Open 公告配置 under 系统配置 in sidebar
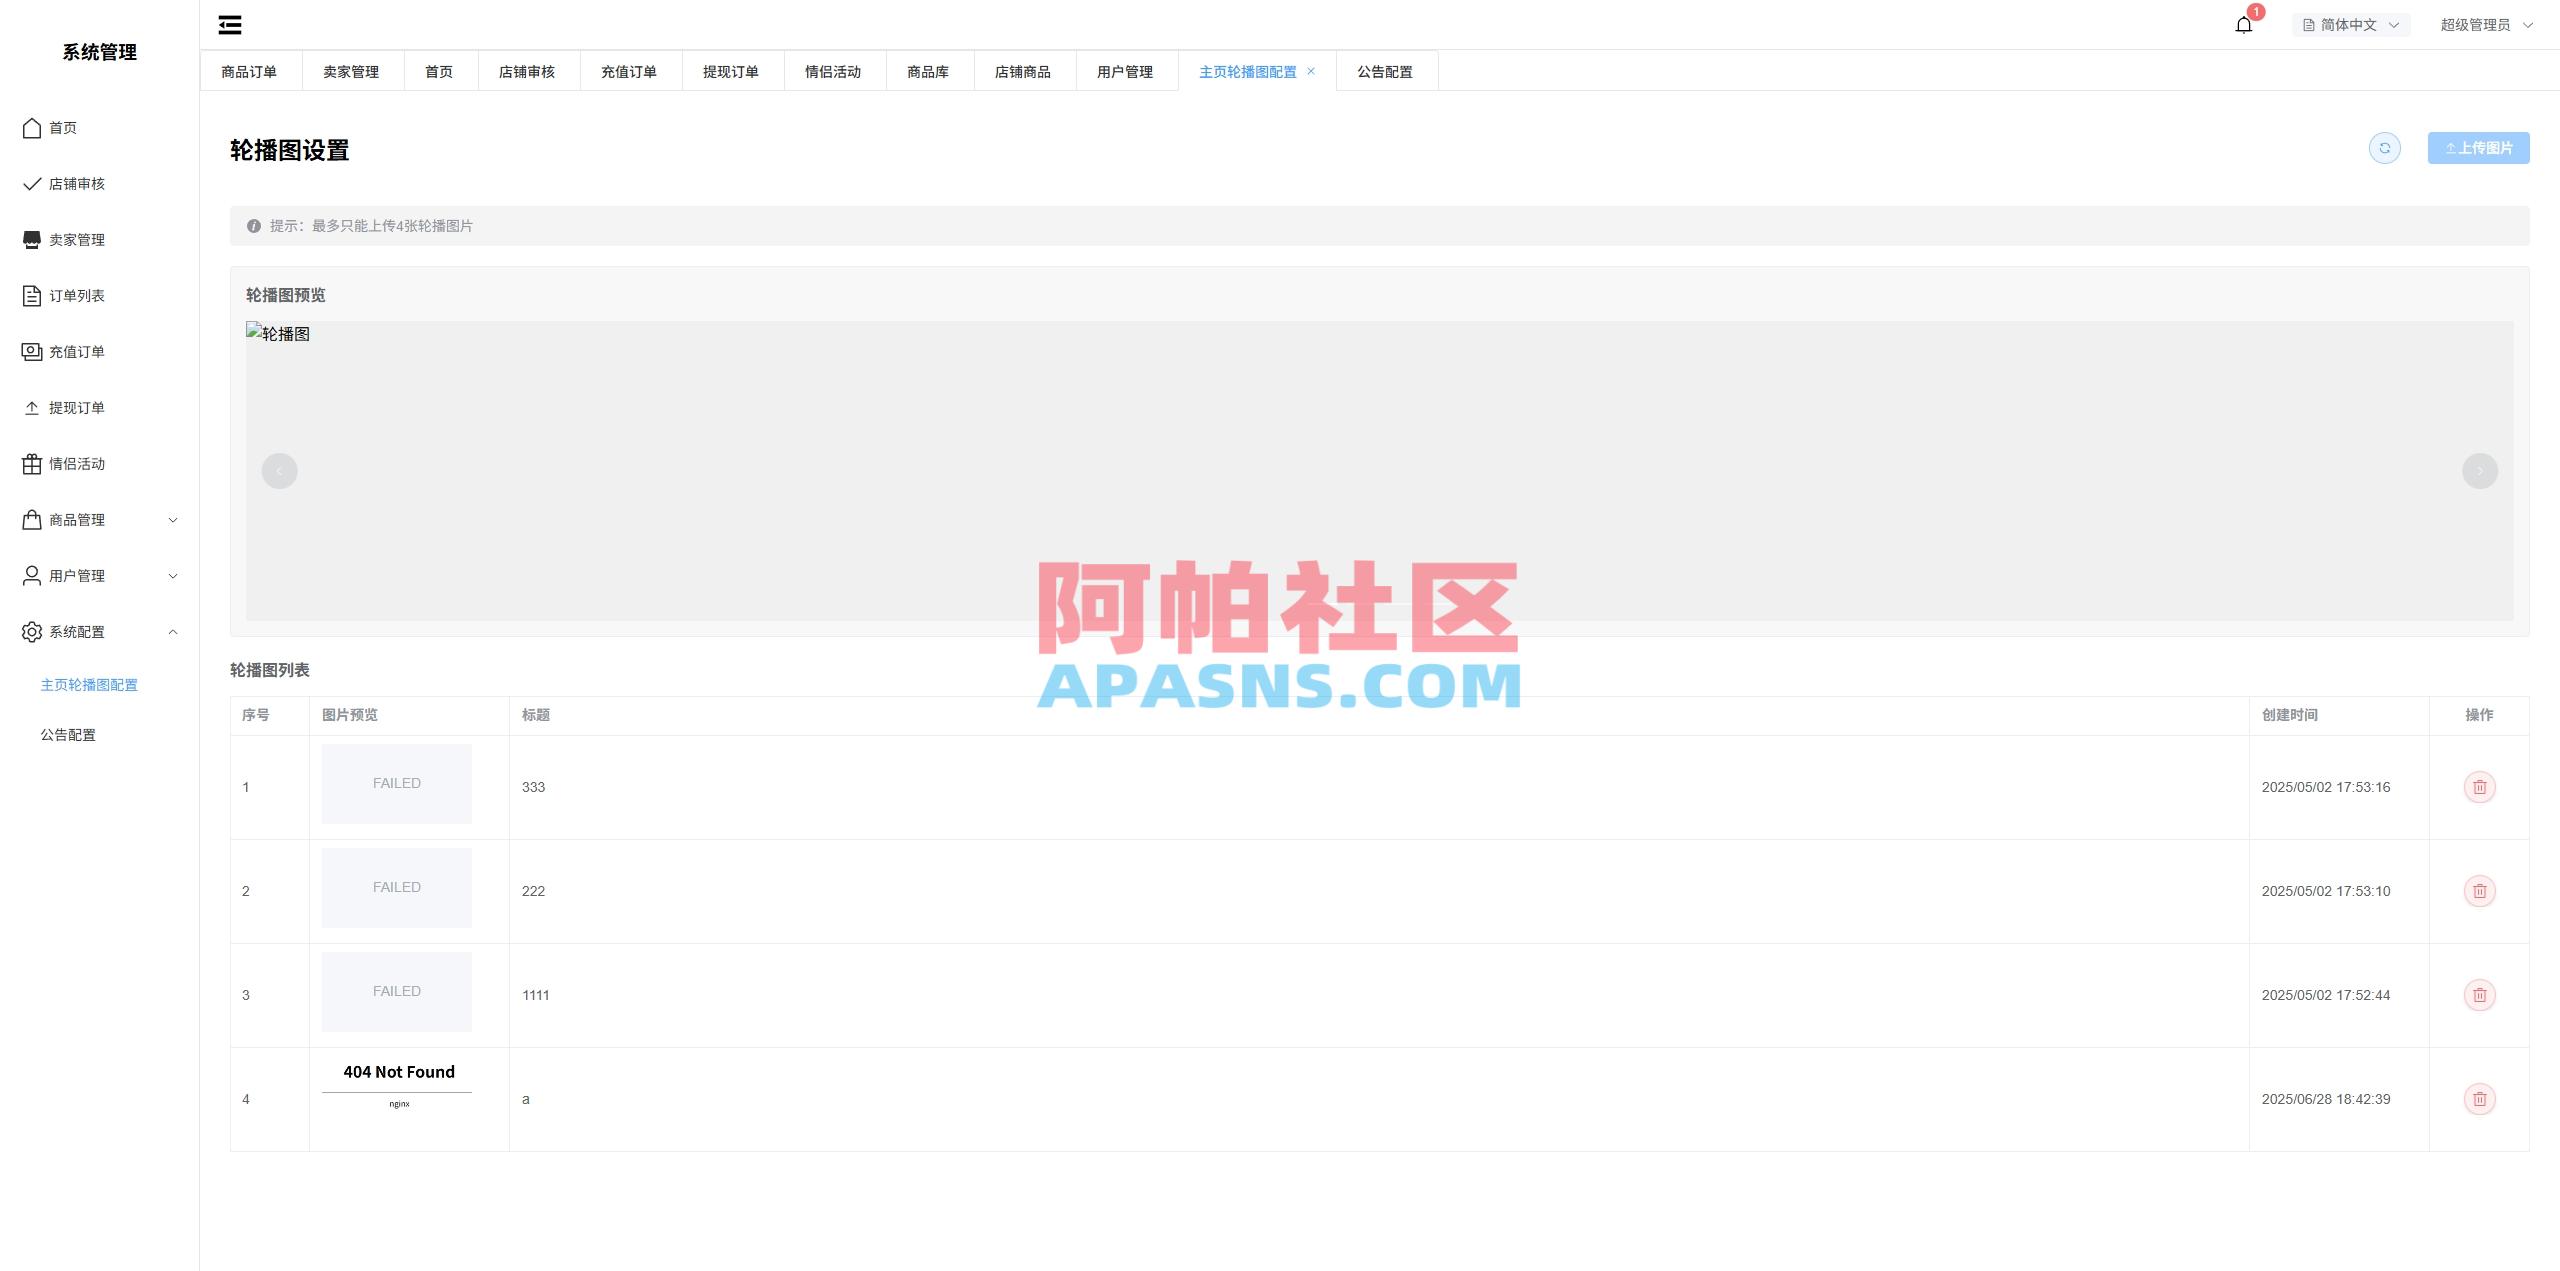 tap(68, 735)
